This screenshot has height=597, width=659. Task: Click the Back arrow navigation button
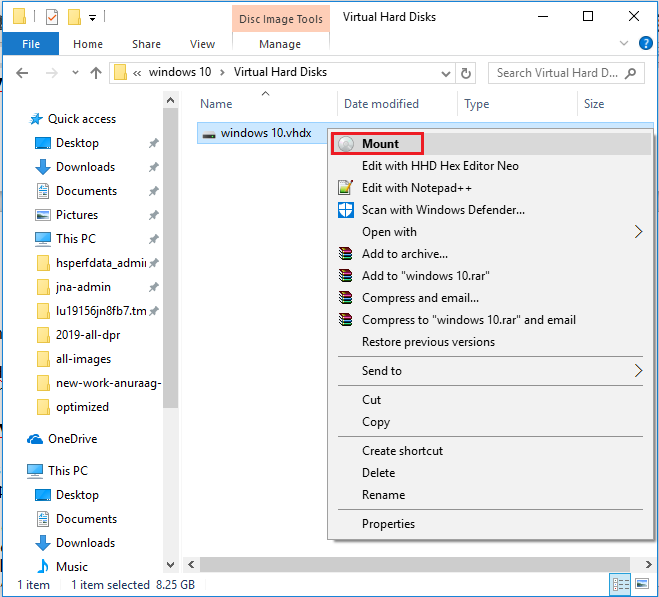tap(22, 73)
